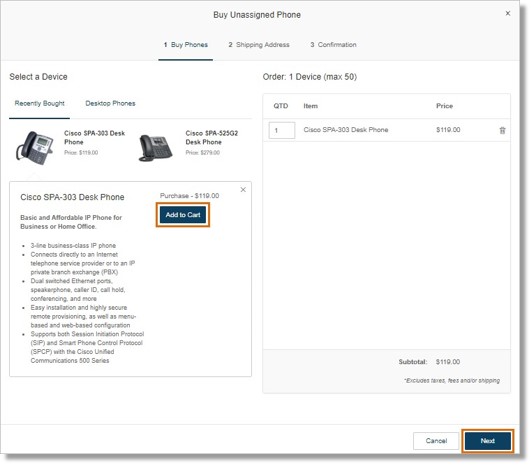
Task: Click the Price: $279.00 text
Action: 203,153
